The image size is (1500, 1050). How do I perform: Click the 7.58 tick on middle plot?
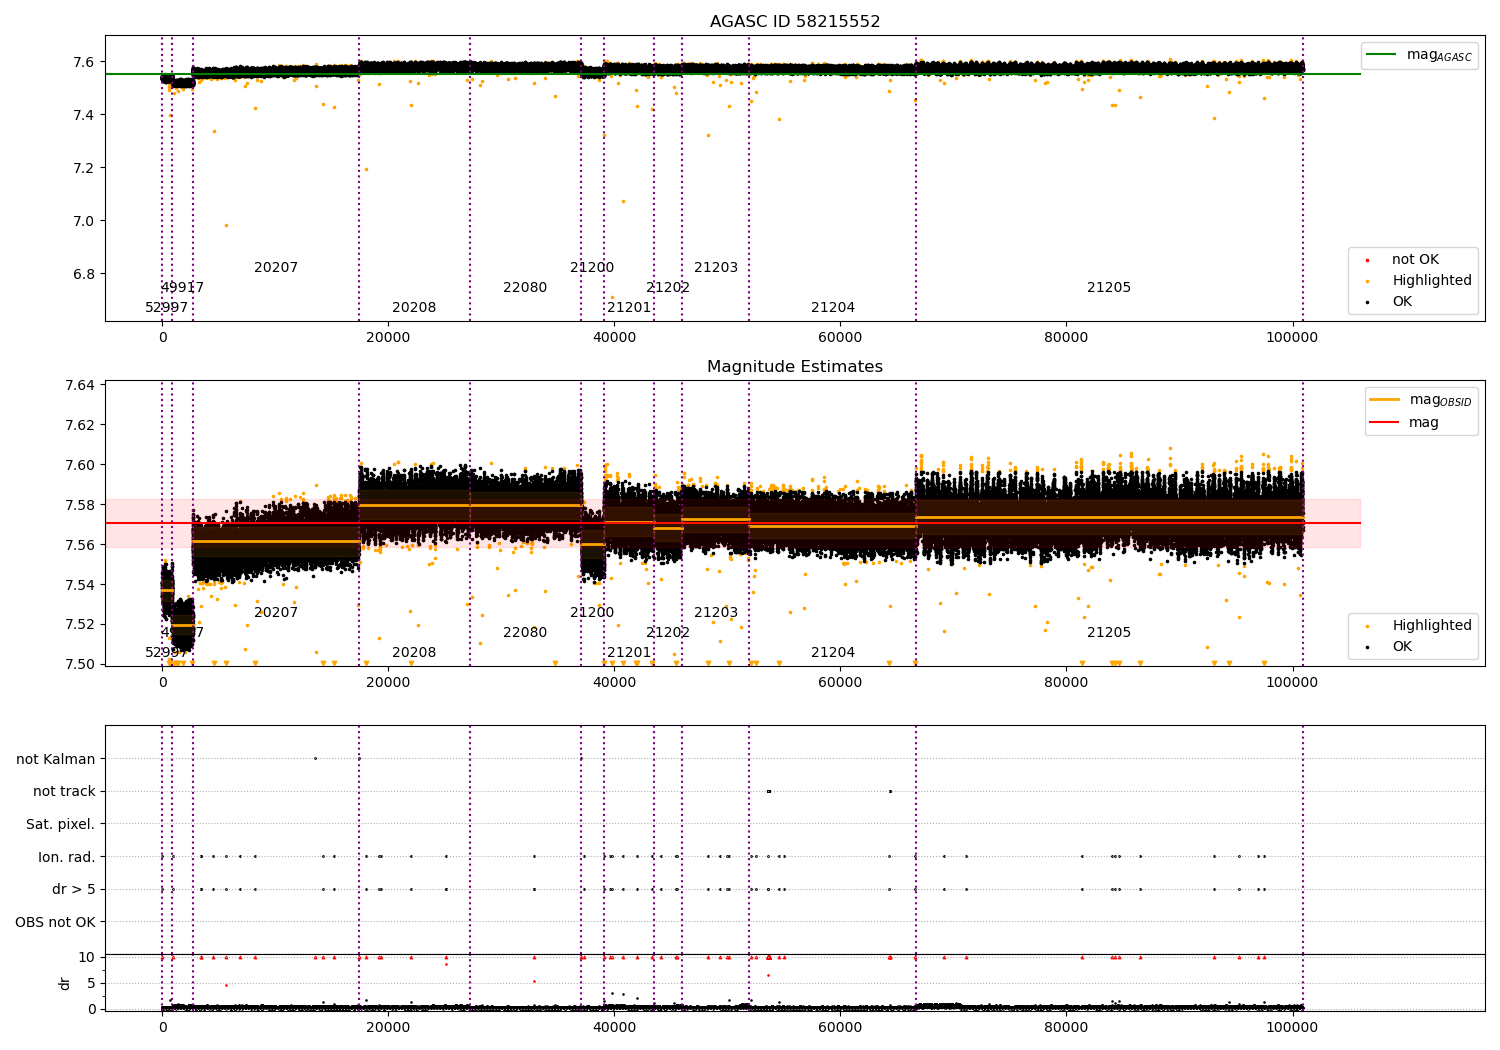80,505
